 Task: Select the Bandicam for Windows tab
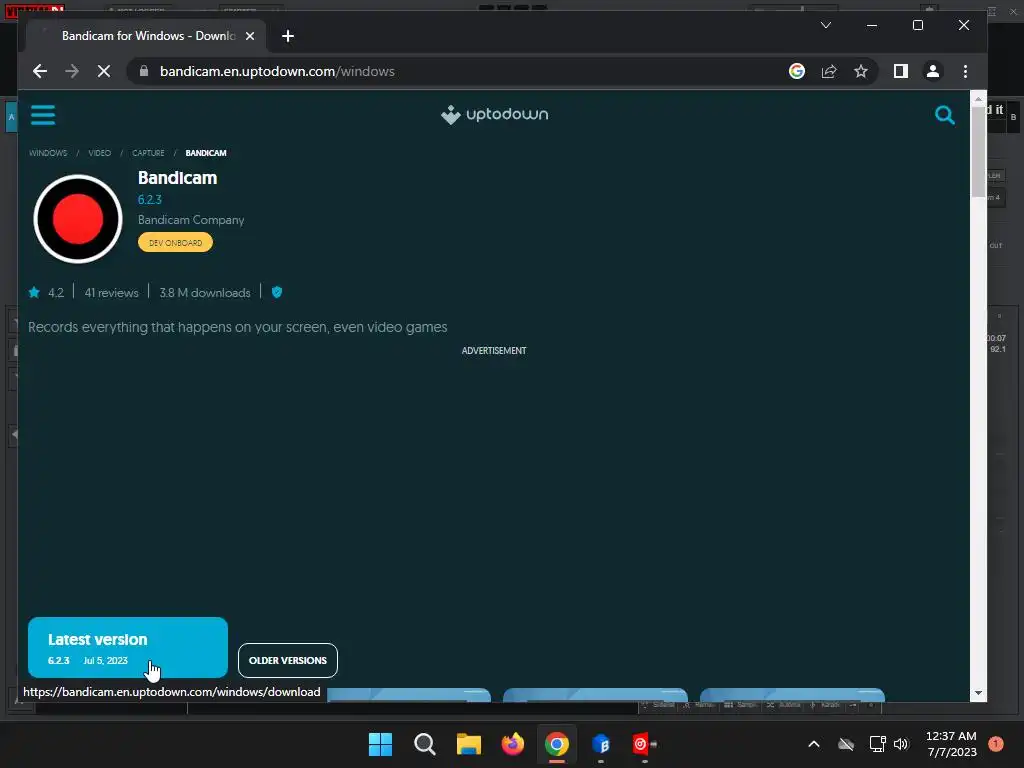pyautogui.click(x=147, y=36)
